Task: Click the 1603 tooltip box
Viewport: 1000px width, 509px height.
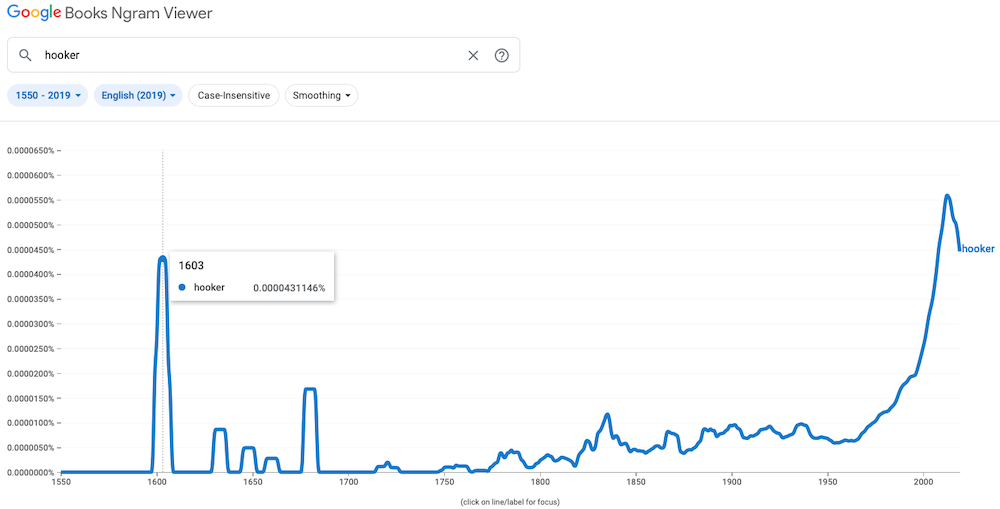Action: tap(252, 276)
